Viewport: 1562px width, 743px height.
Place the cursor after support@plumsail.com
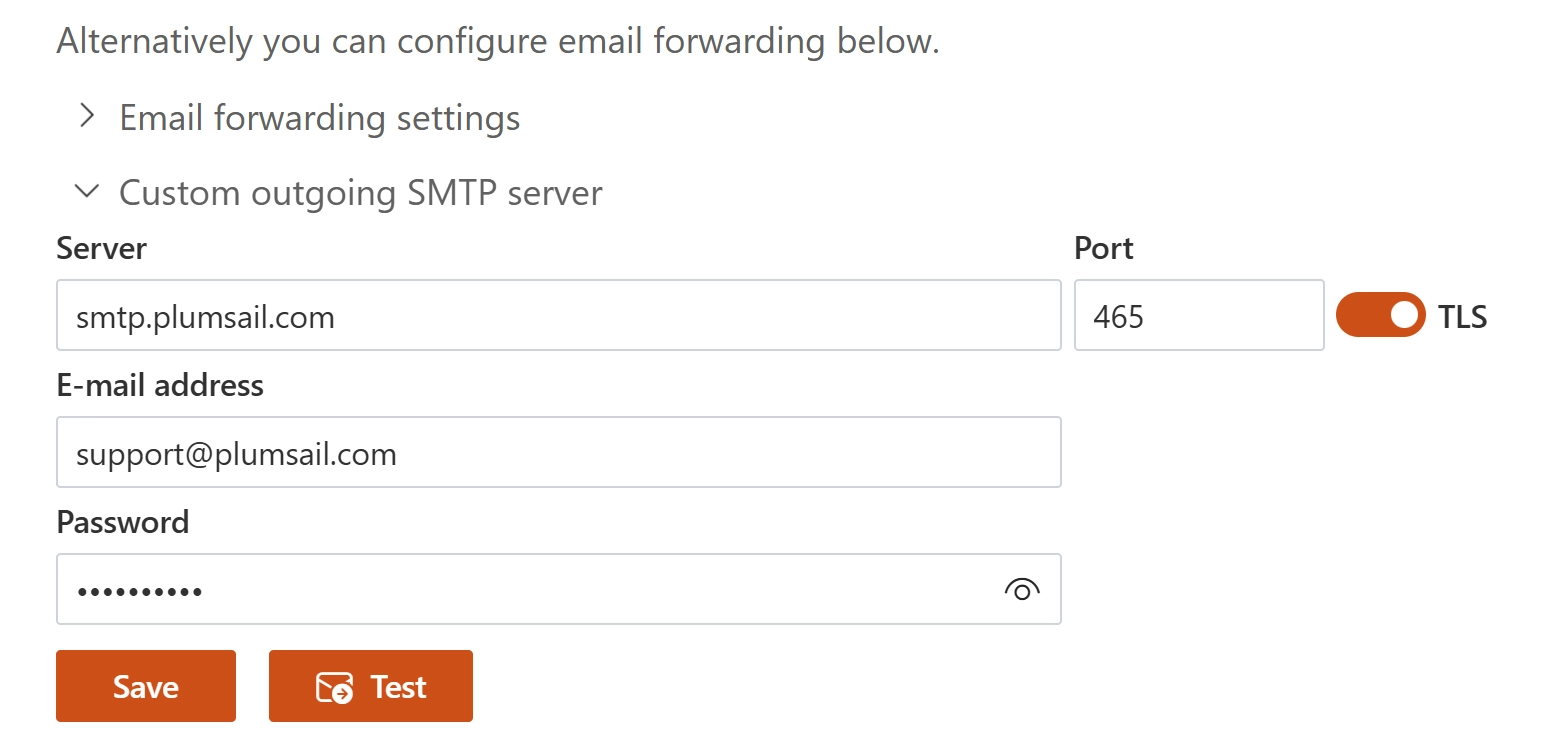coord(400,455)
